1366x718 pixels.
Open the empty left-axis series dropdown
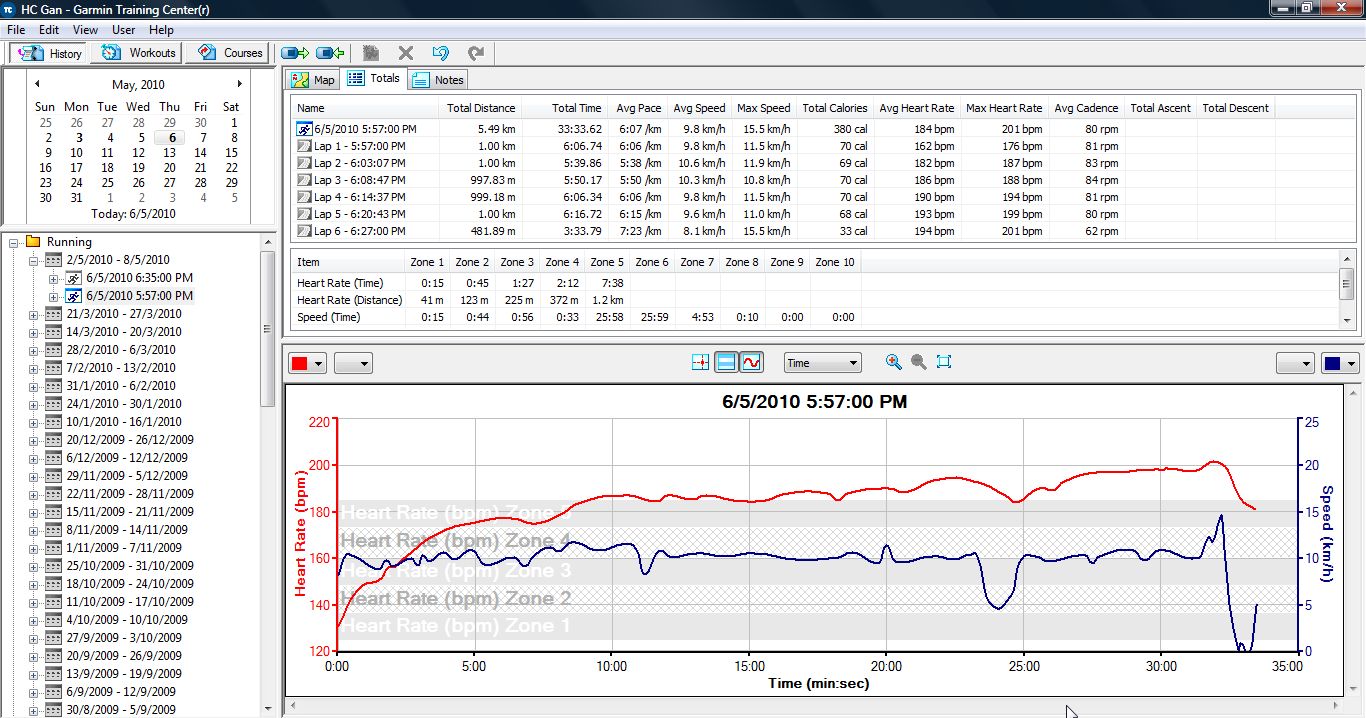click(353, 363)
